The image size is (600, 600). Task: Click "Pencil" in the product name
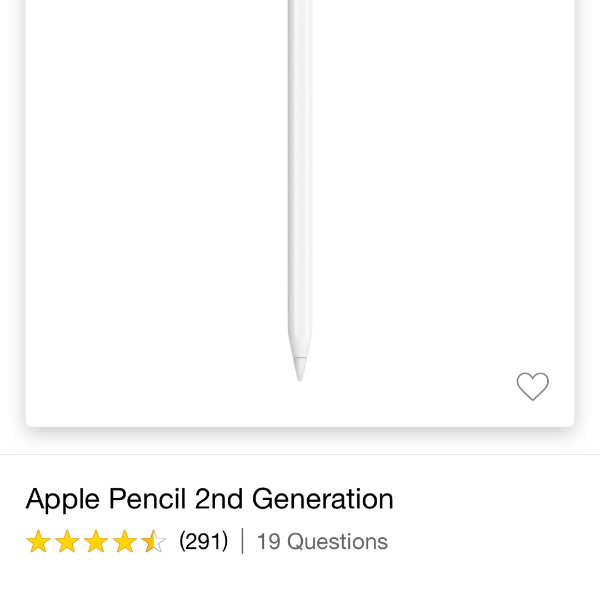pyautogui.click(x=147, y=499)
